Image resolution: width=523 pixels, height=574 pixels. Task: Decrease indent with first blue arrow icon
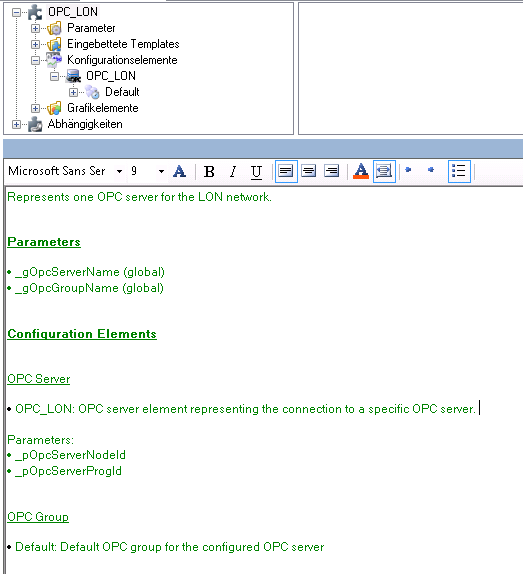click(x=408, y=170)
